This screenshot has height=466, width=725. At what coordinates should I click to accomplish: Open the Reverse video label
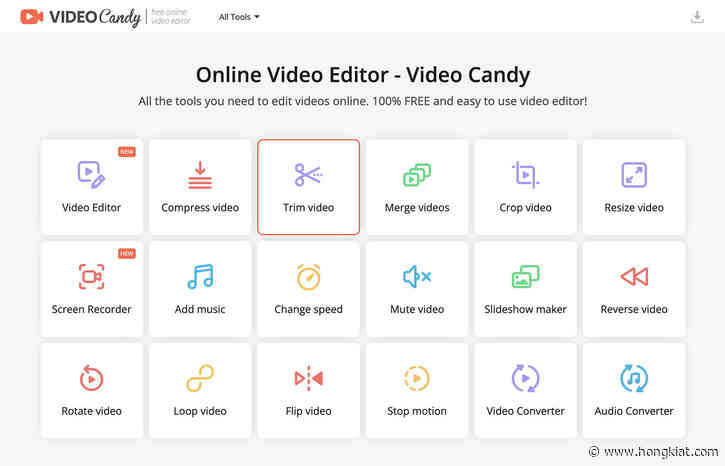(634, 309)
